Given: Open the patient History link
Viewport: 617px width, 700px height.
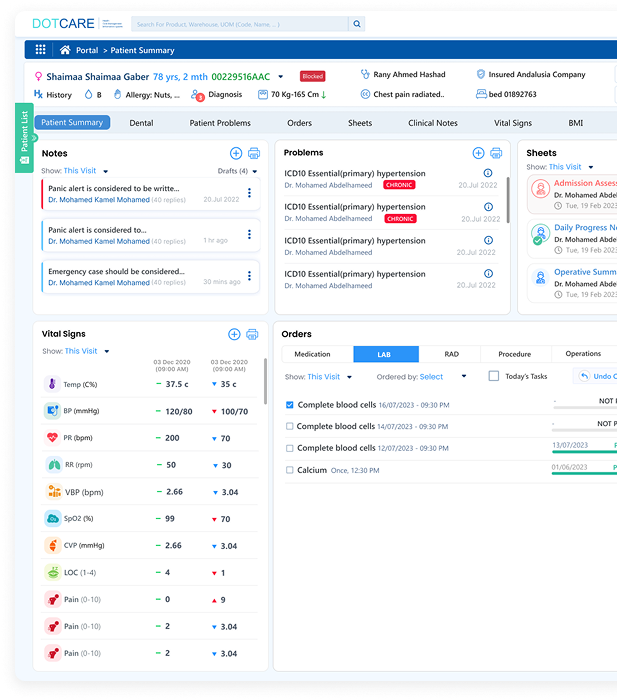Looking at the screenshot, I should (53, 95).
